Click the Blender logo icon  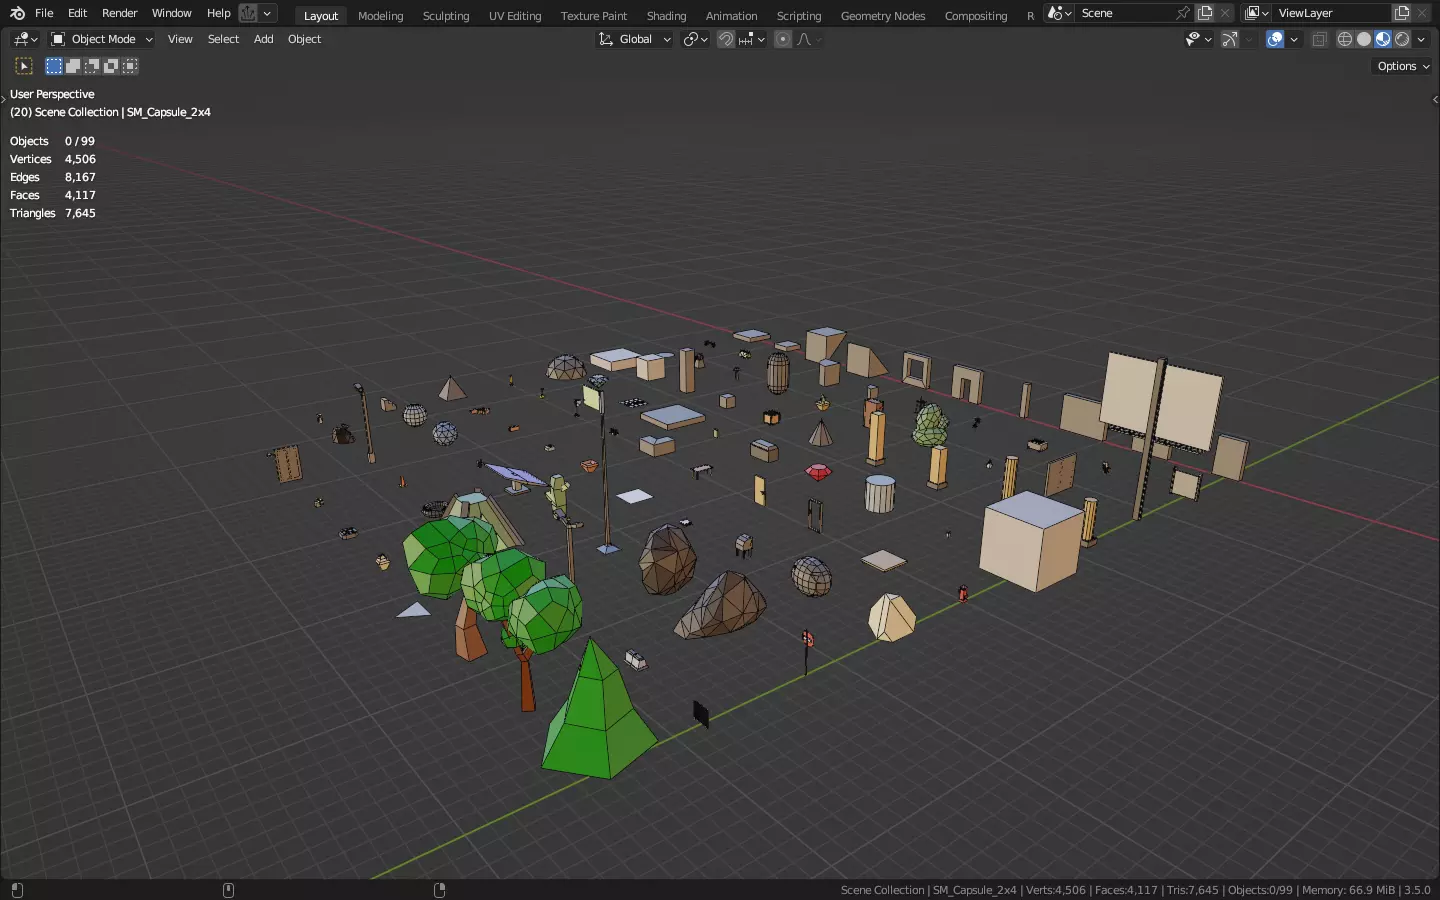pos(17,13)
